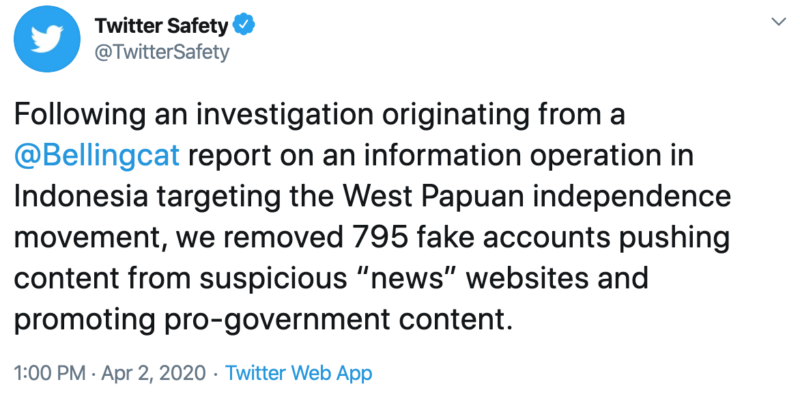This screenshot has height=395, width=800.
Task: Click the number 795 in the tweet
Action: point(376,238)
